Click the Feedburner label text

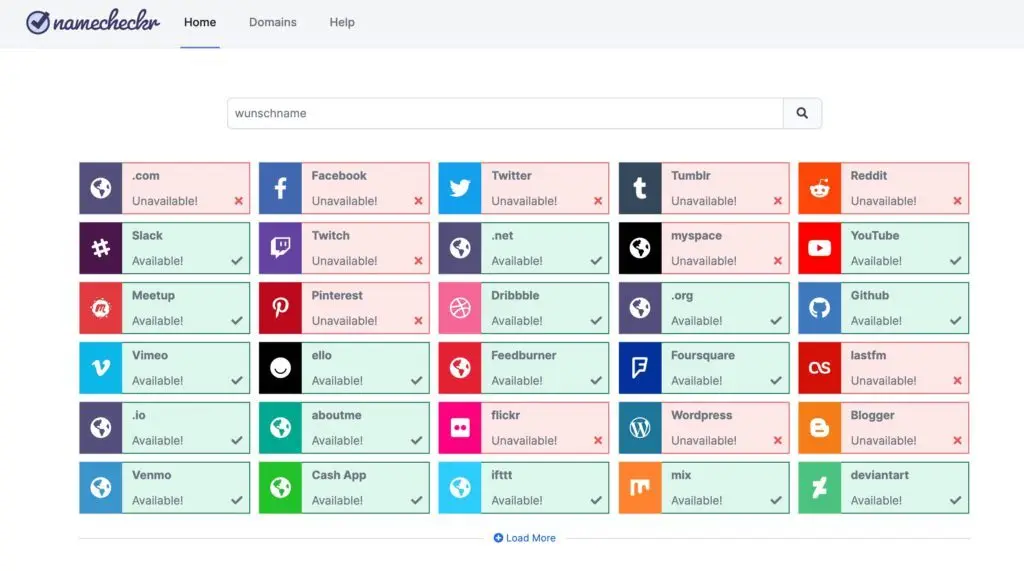tap(524, 355)
